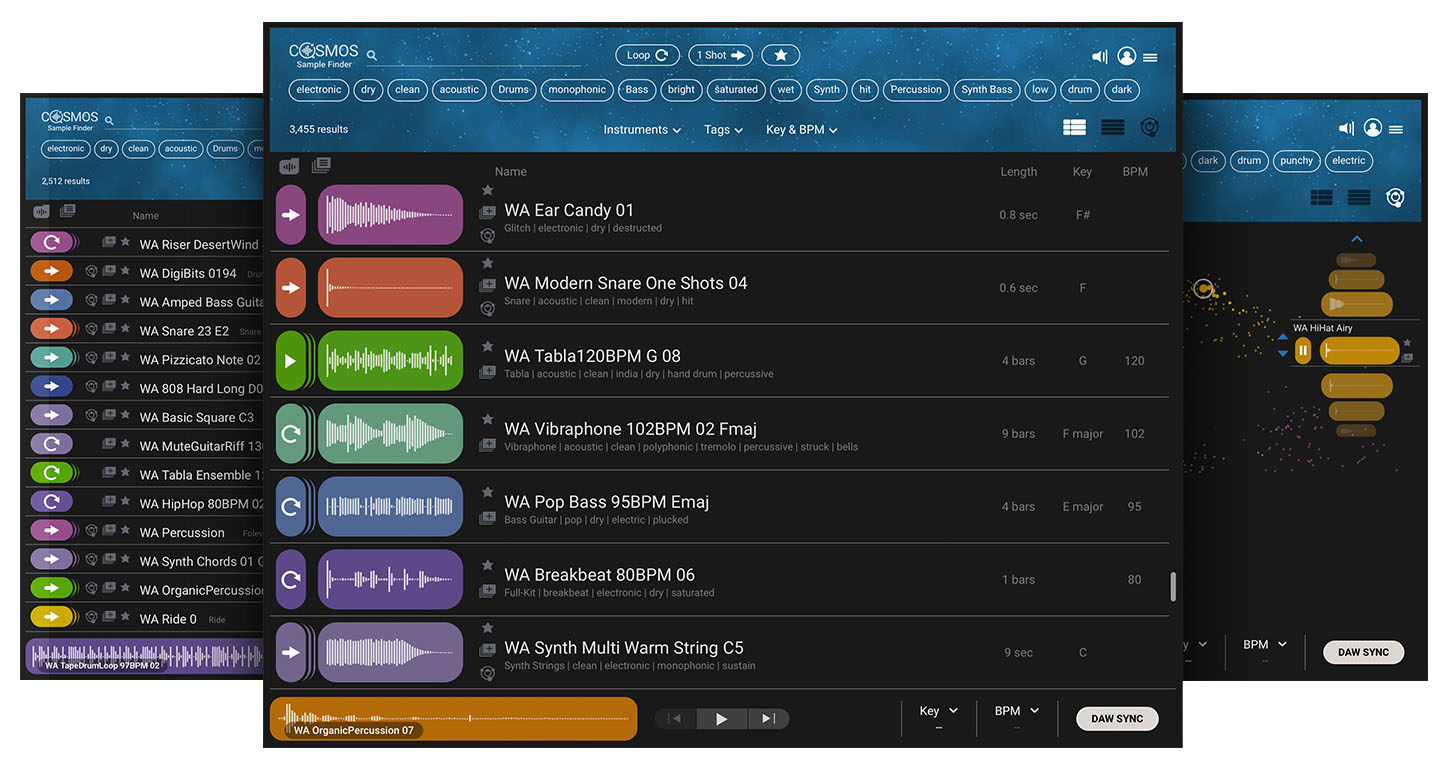Screen dimensions: 1446x768
Task: Switch to waveform list view layout
Action: [x=1074, y=128]
